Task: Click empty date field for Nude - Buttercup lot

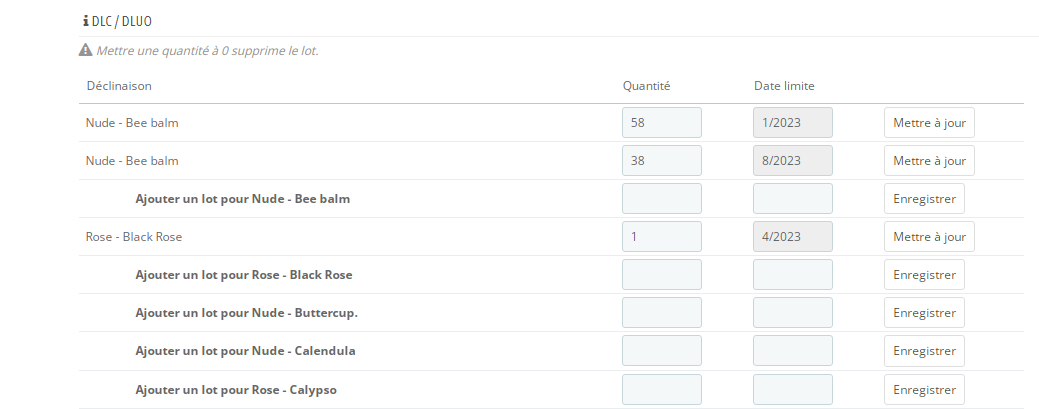Action: point(792,313)
